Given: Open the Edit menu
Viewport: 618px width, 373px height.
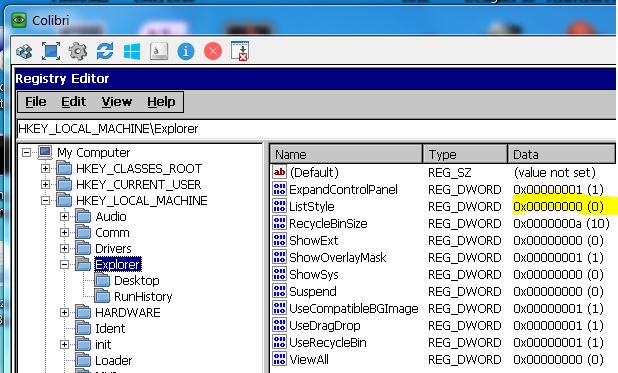Looking at the screenshot, I should pos(73,102).
